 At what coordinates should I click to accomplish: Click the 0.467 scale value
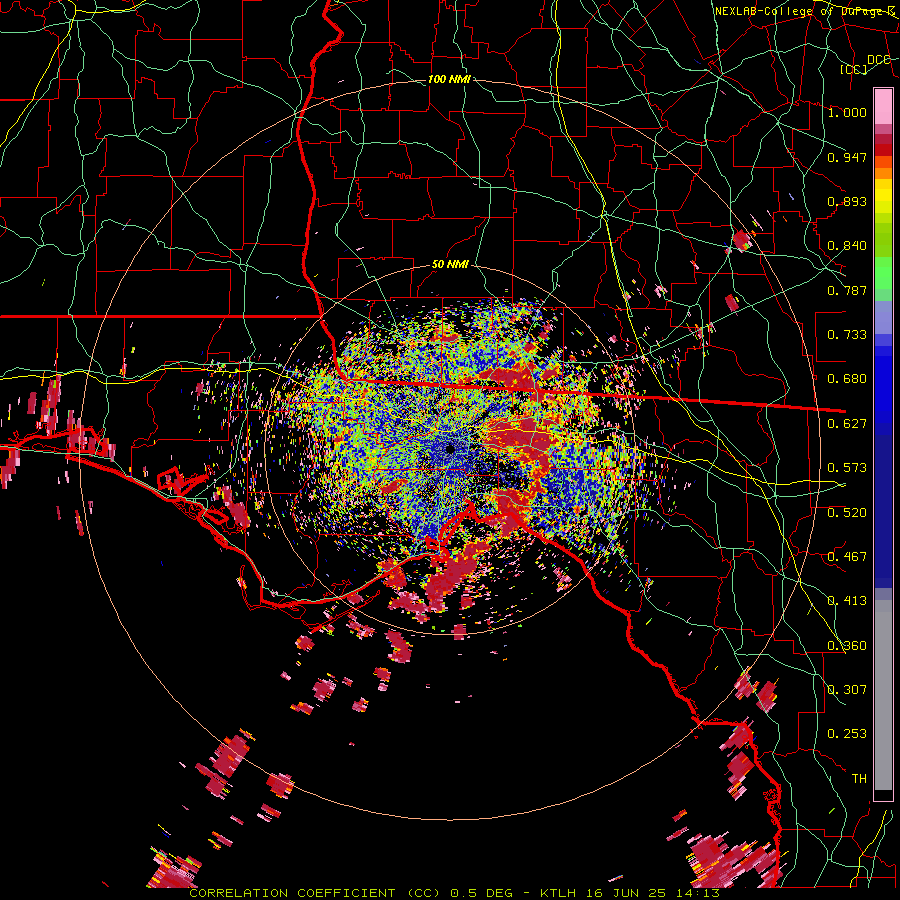tap(847, 556)
